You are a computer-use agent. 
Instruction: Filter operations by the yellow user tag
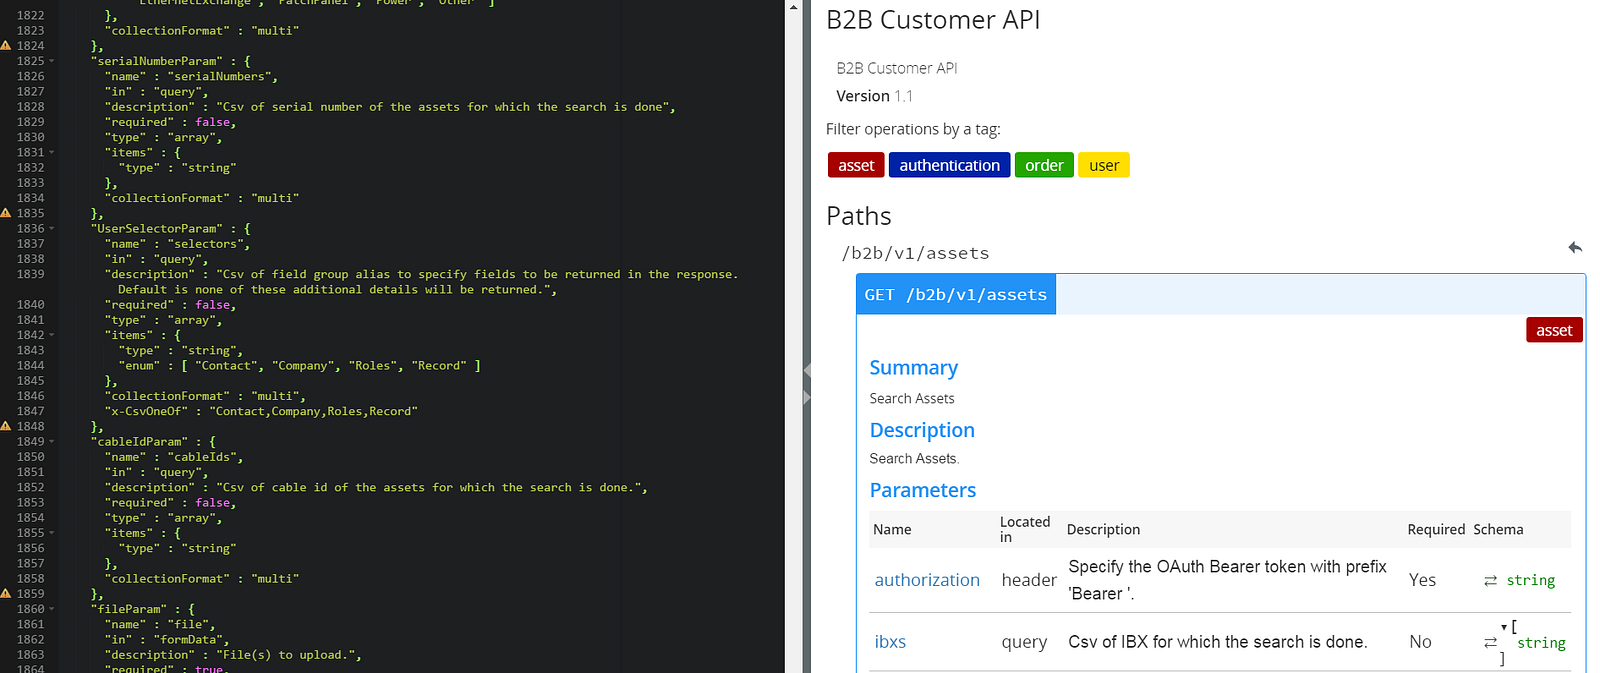pos(1104,165)
